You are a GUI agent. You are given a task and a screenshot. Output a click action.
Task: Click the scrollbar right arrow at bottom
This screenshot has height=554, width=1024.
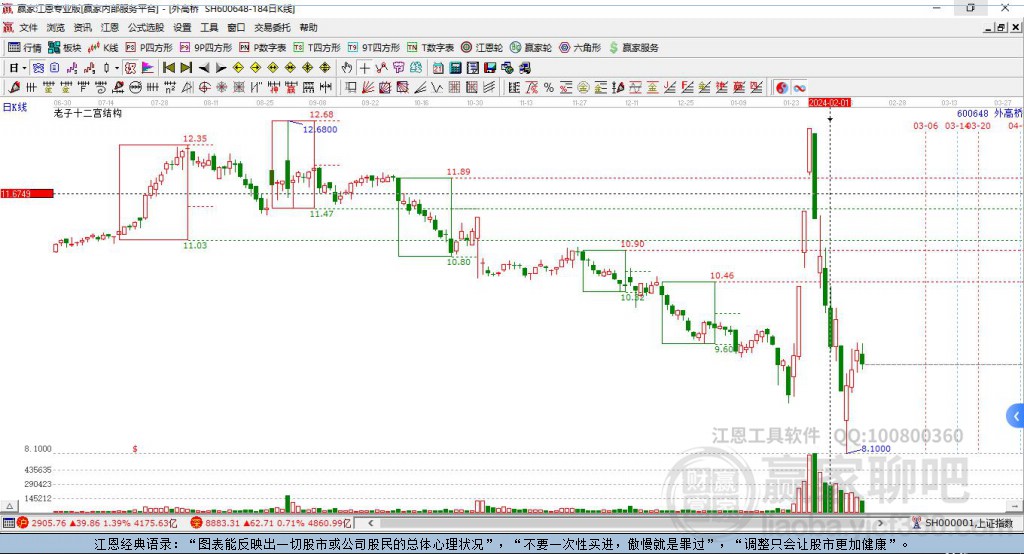tap(880, 523)
